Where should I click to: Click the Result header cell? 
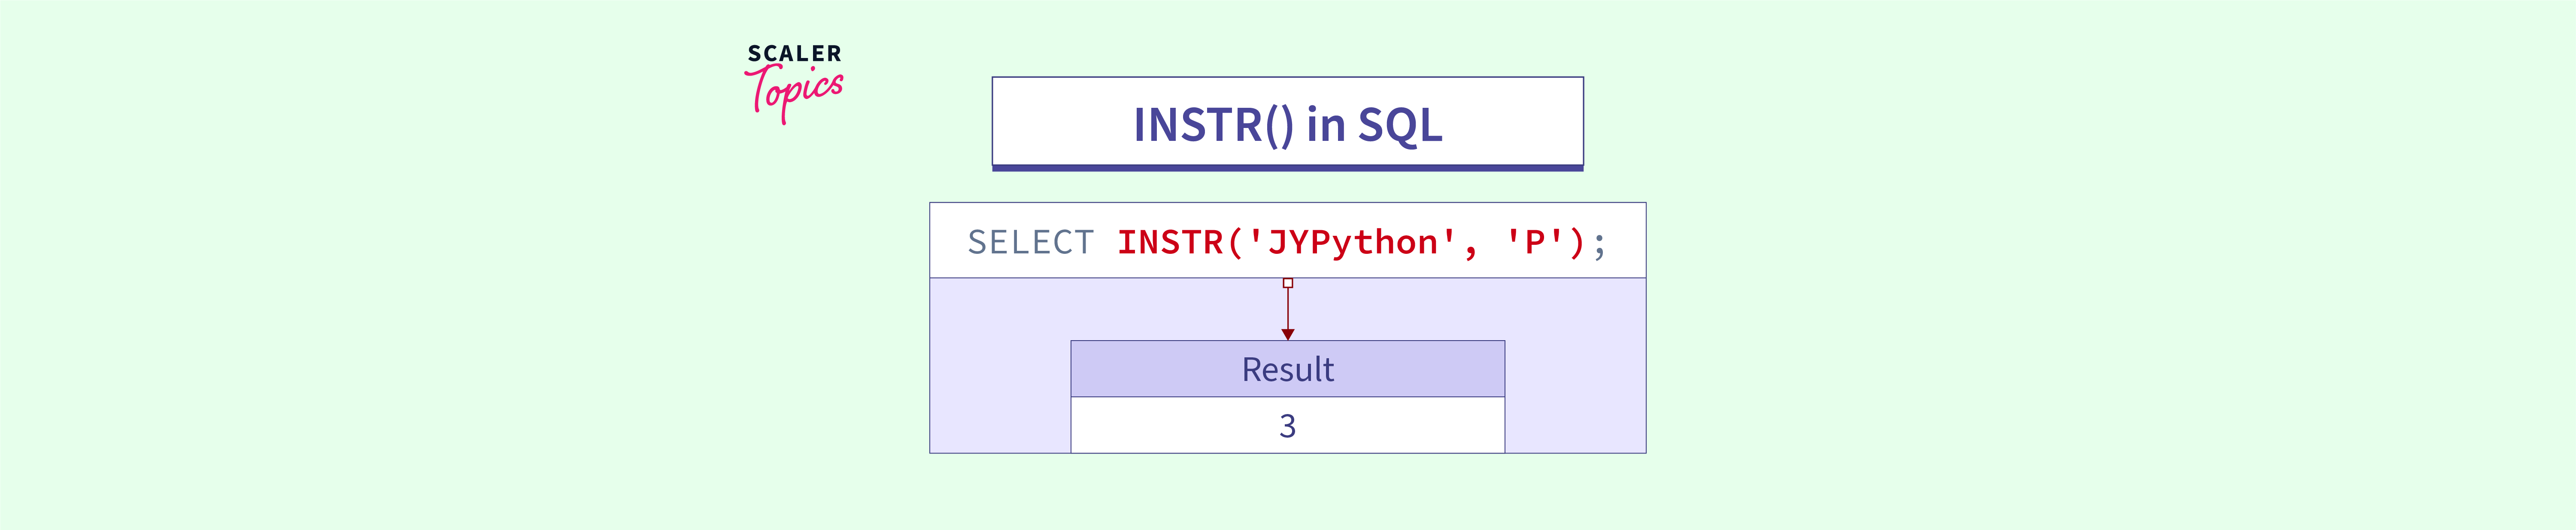pos(1287,370)
